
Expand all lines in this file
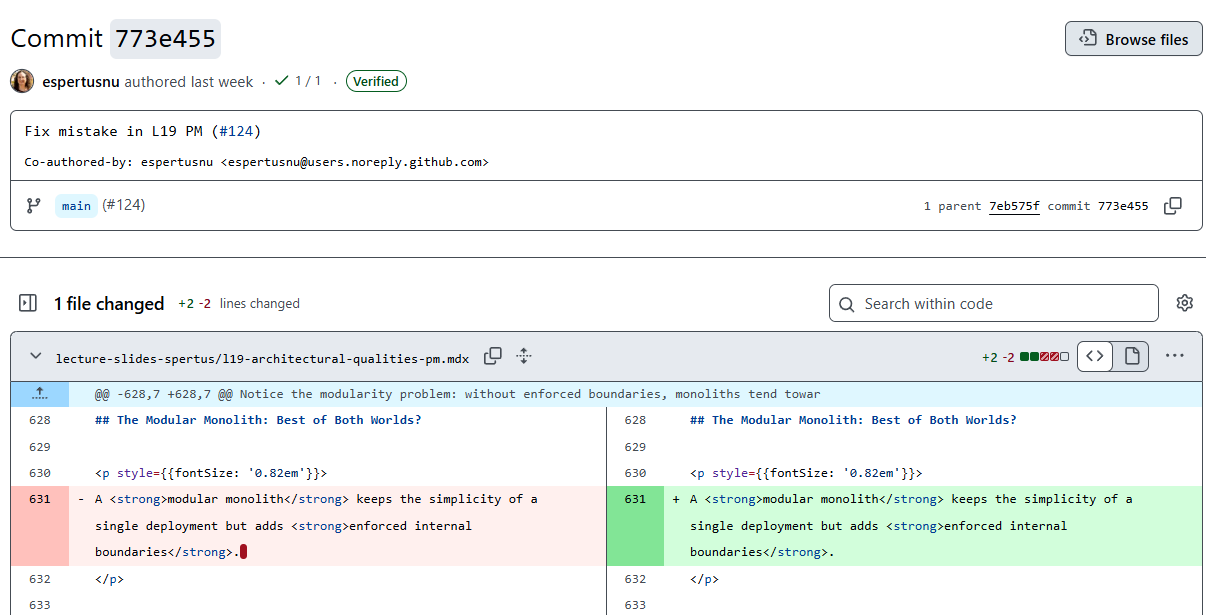(x=523, y=356)
